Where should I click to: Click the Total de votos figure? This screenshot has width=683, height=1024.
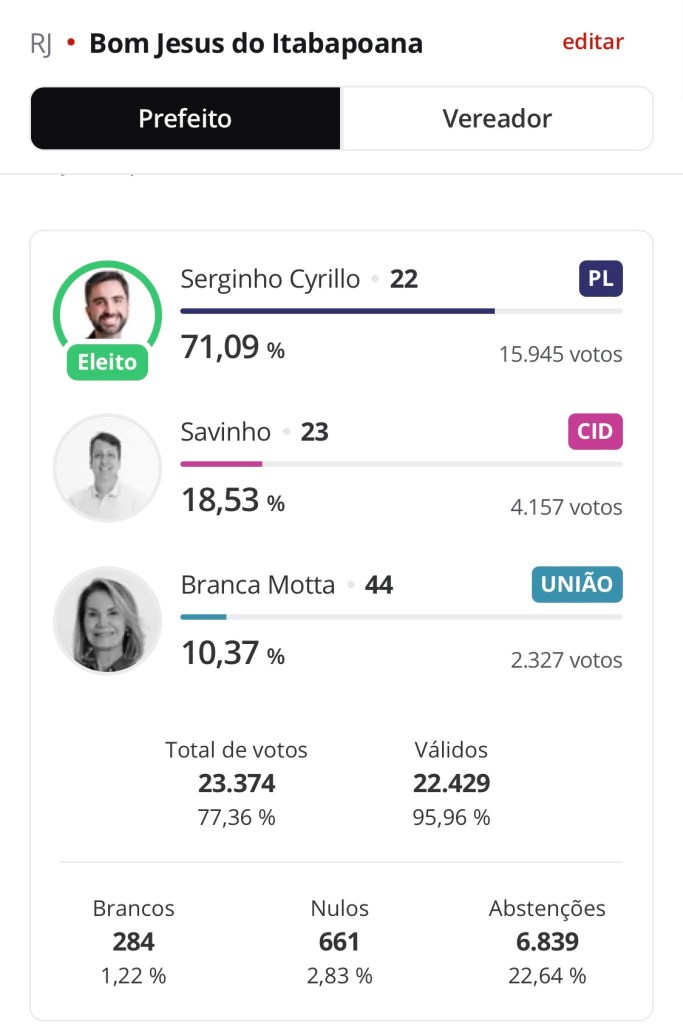pos(236,784)
